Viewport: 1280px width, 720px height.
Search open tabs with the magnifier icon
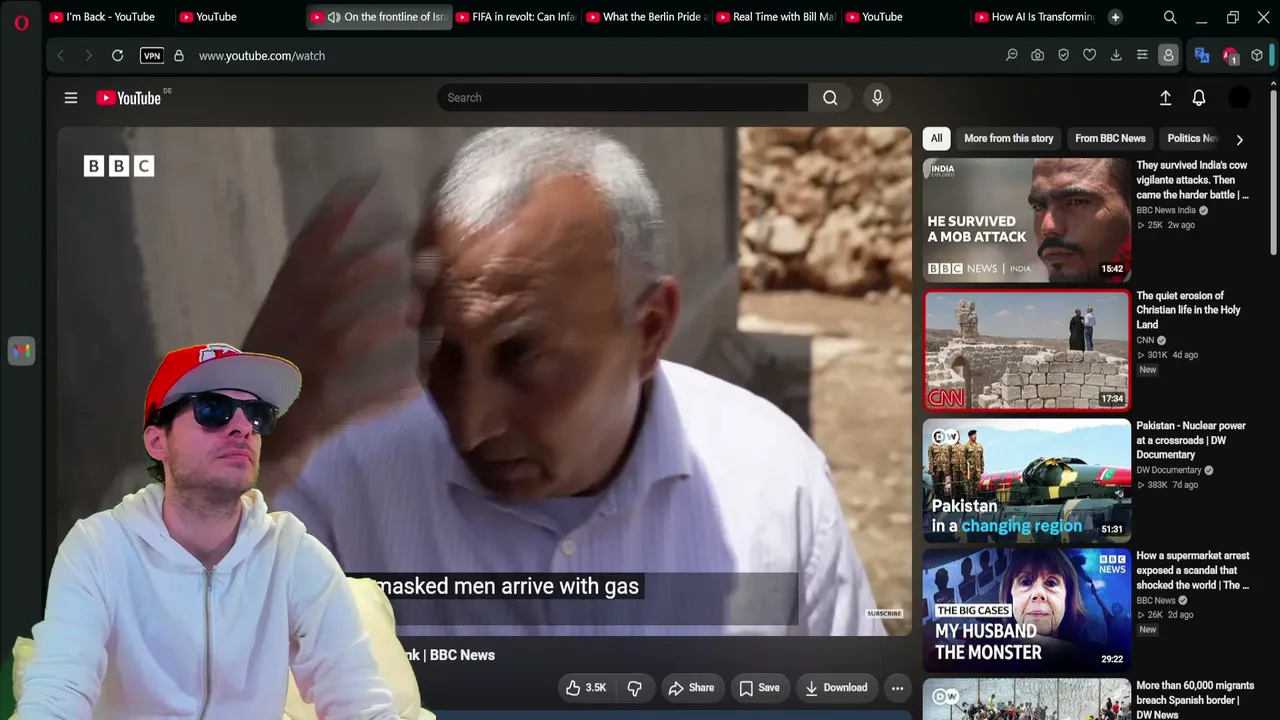coord(1170,17)
